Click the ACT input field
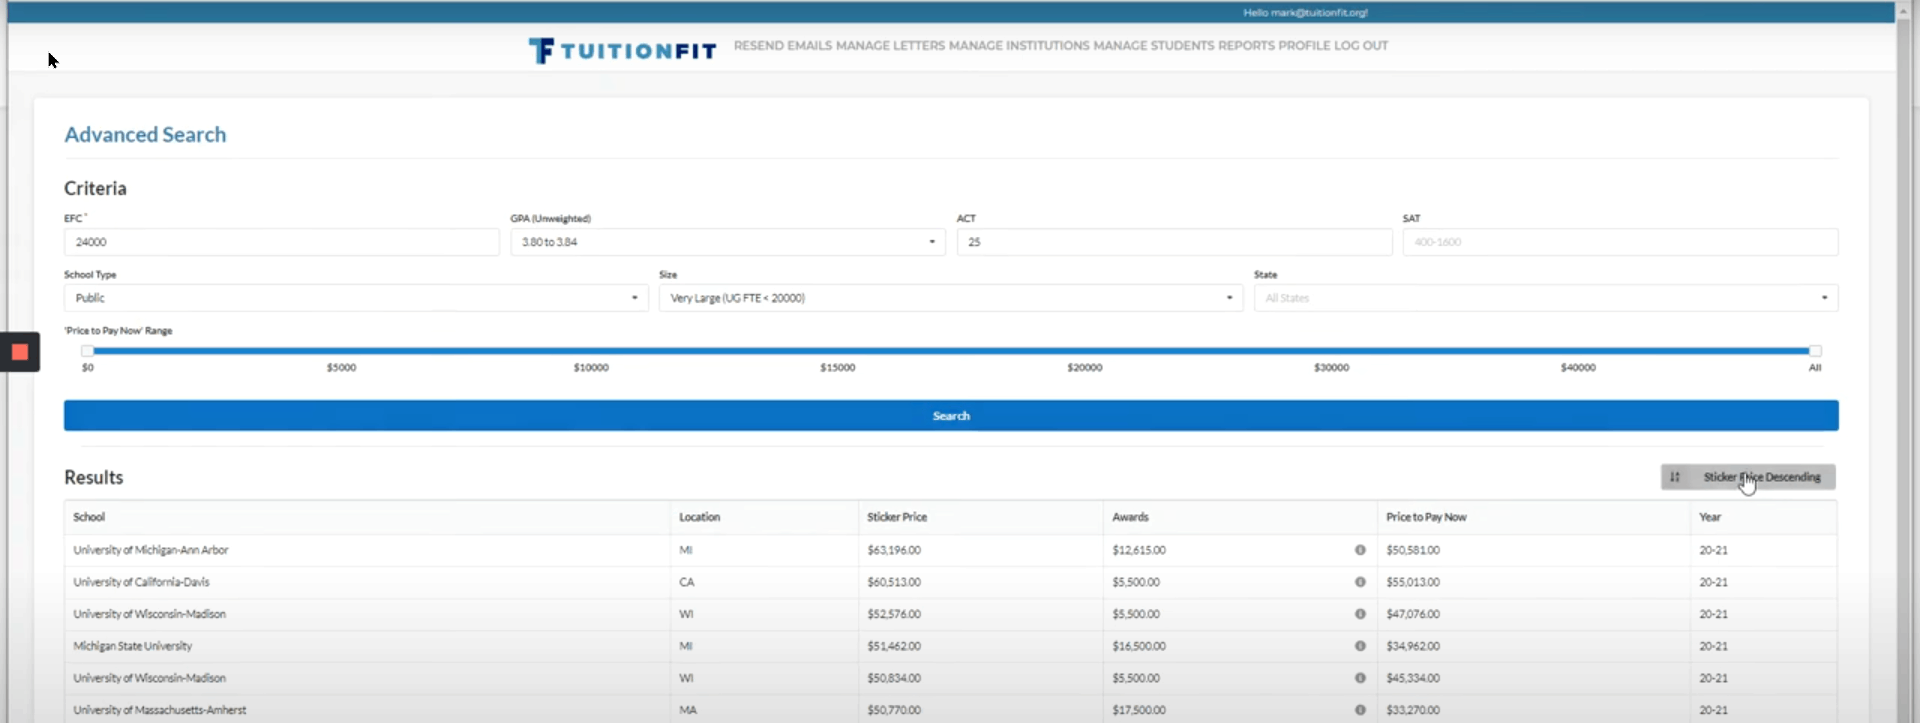Image resolution: width=1920 pixels, height=723 pixels. coord(1174,242)
